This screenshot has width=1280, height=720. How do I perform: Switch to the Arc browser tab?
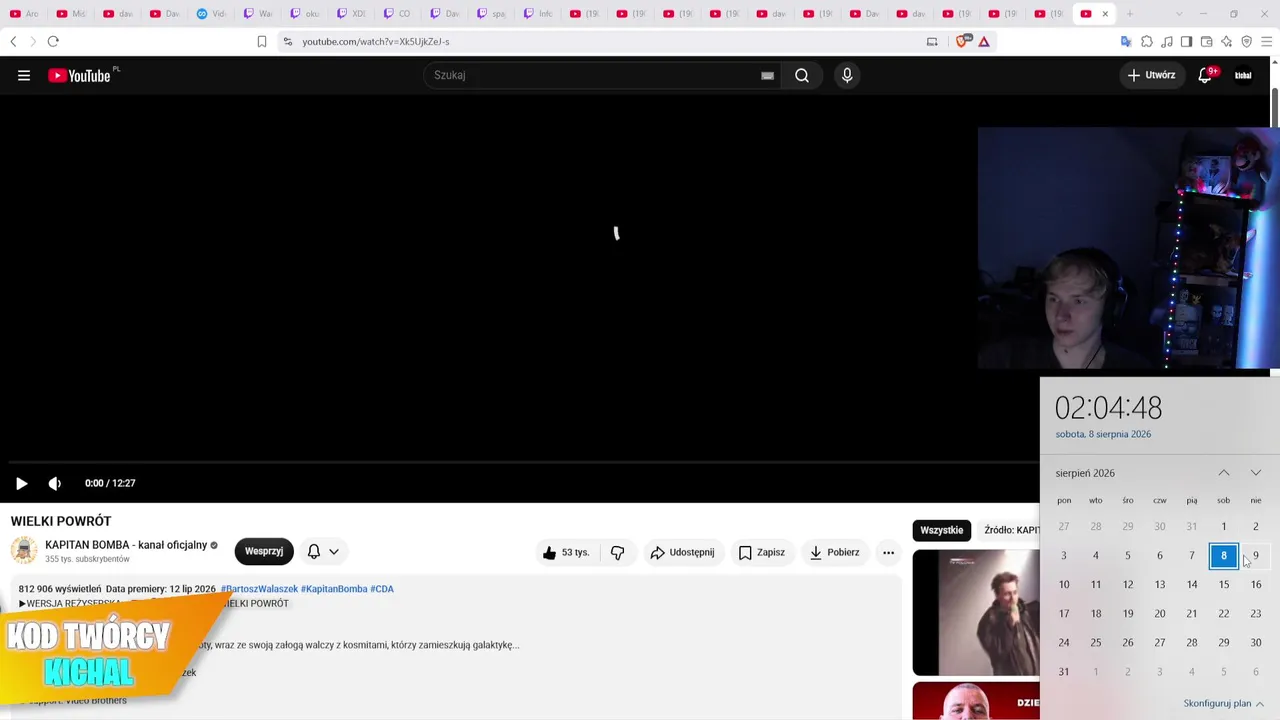click(x=25, y=14)
